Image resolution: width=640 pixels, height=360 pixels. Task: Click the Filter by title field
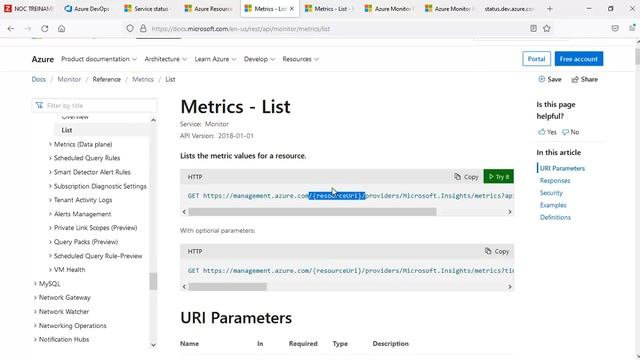(94, 106)
